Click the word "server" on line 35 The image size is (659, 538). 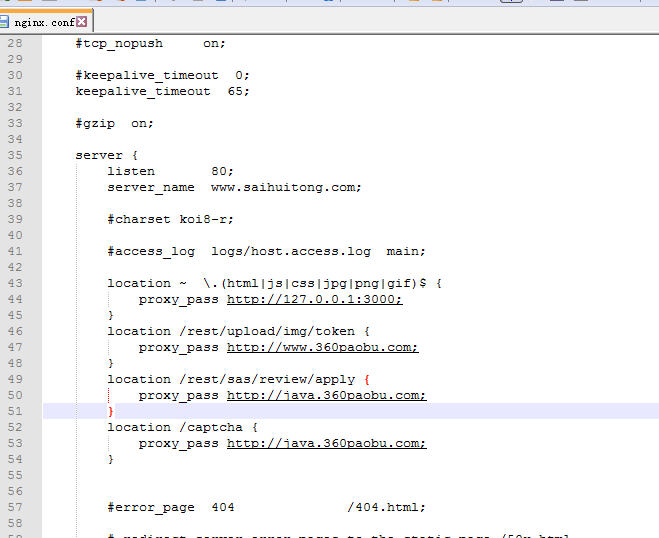click(x=99, y=156)
